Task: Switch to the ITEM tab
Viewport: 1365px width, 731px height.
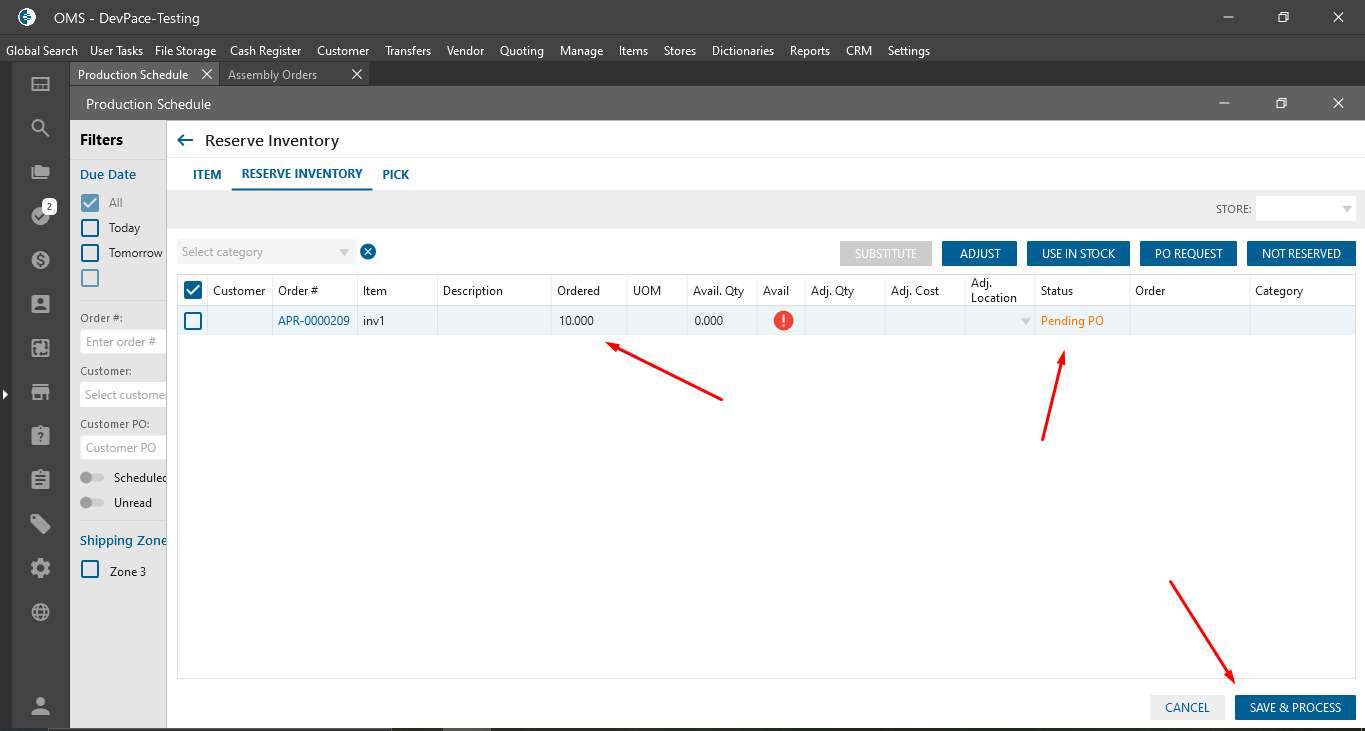Action: (x=207, y=175)
